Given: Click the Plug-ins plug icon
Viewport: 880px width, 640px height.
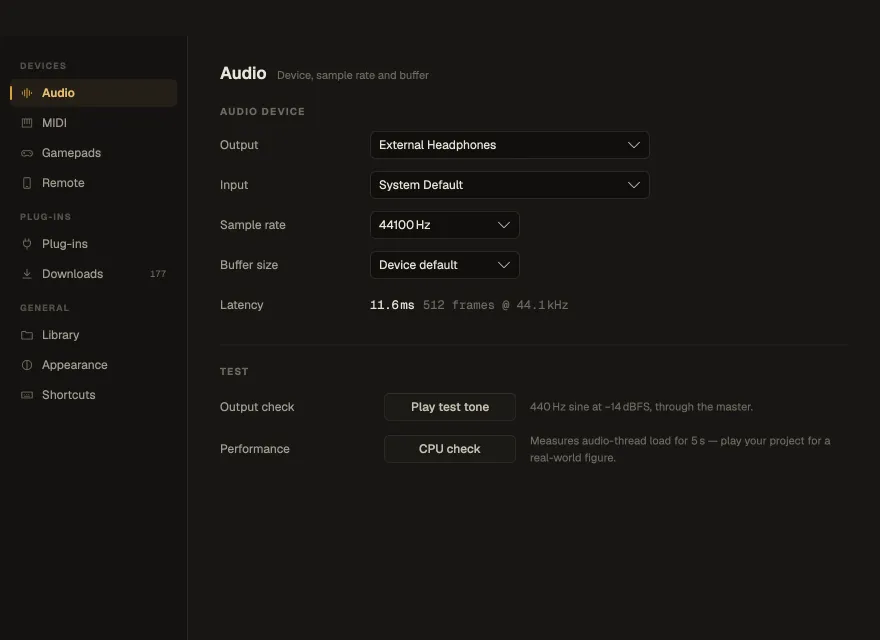Looking at the screenshot, I should click(26, 244).
